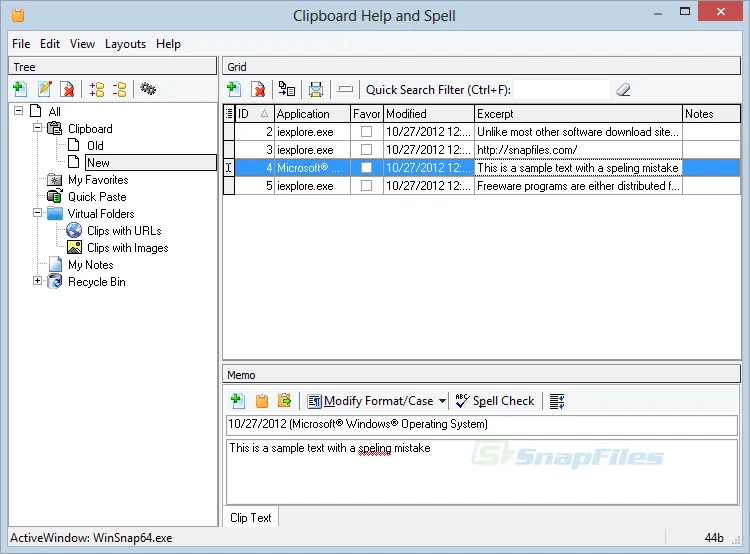Click the memo title field with date

(x=482, y=424)
